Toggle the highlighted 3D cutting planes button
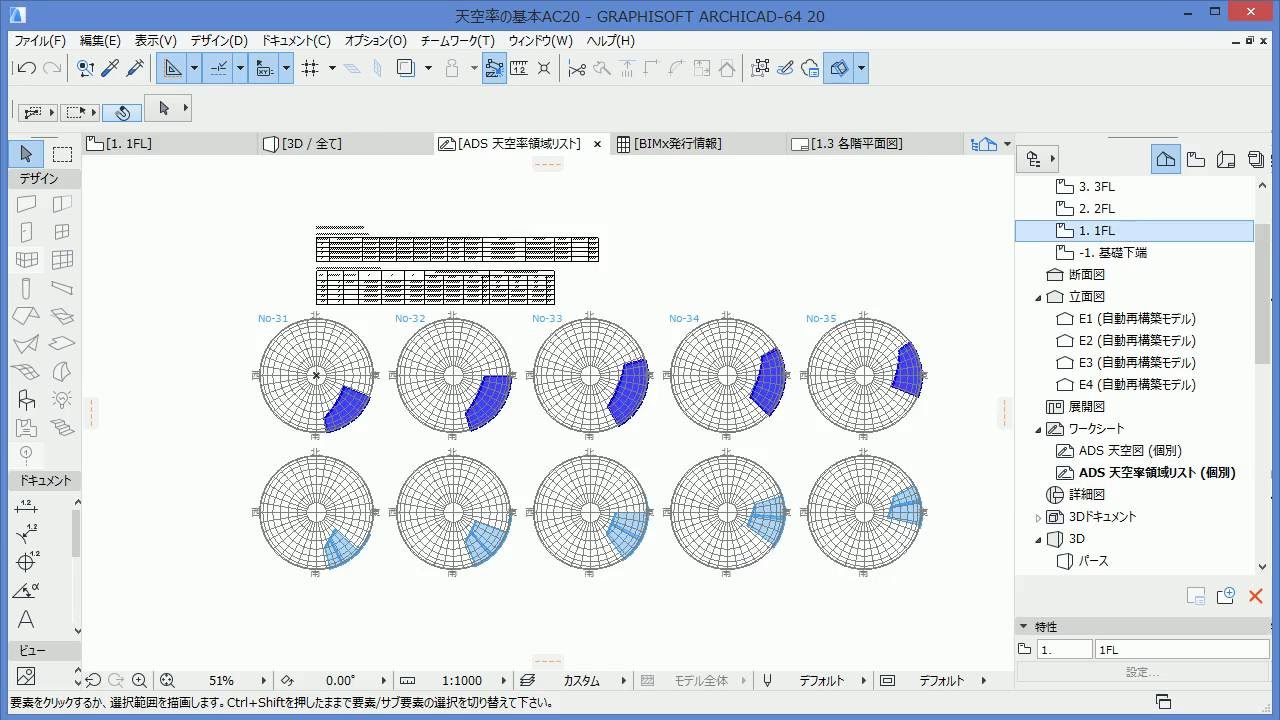The width and height of the screenshot is (1280, 720). [839, 68]
